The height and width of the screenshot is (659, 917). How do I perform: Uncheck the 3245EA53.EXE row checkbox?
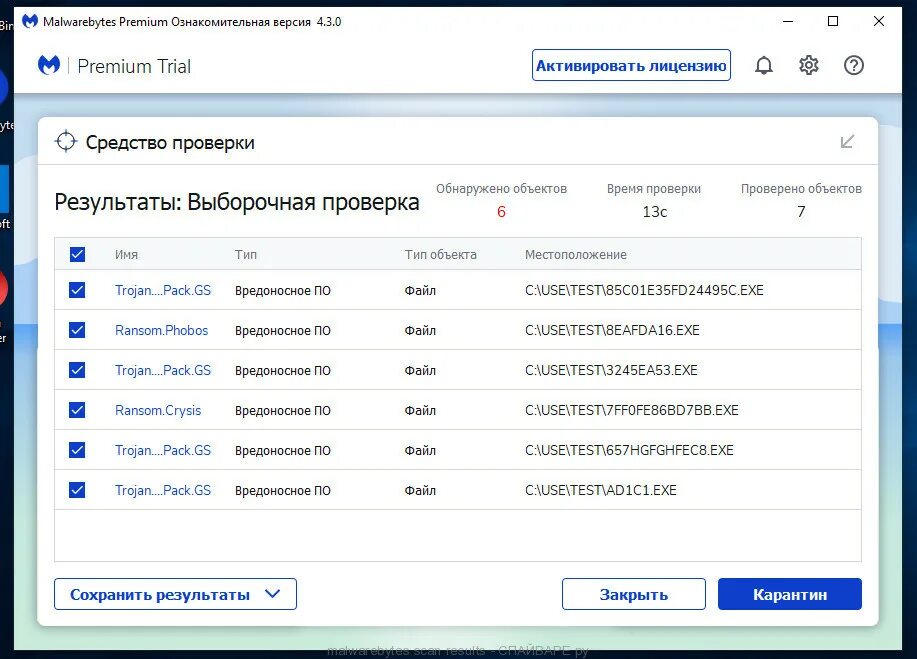click(77, 370)
